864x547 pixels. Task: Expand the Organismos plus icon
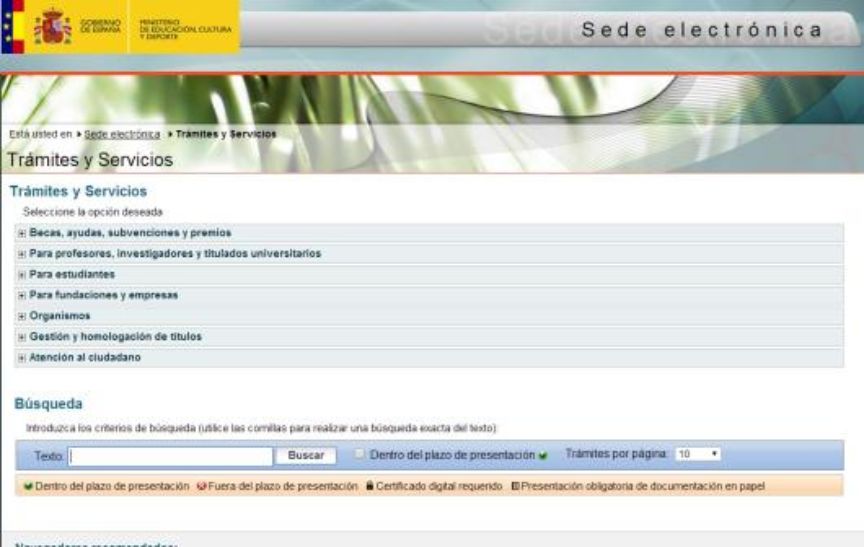coord(22,316)
